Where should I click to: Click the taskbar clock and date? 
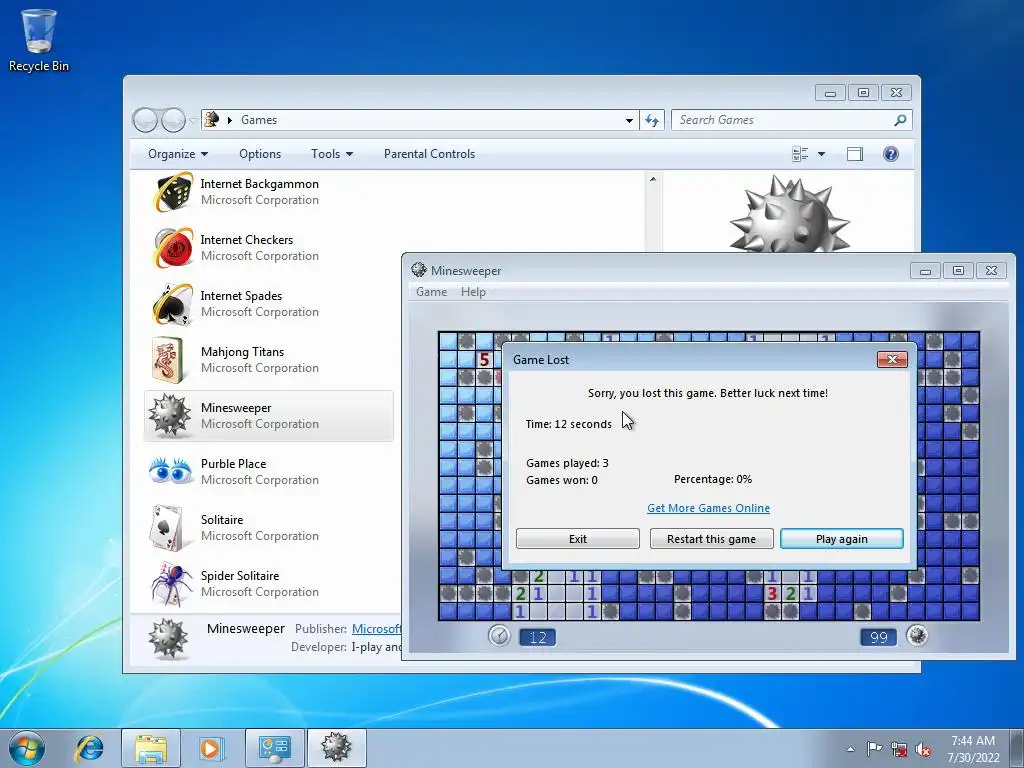[973, 749]
